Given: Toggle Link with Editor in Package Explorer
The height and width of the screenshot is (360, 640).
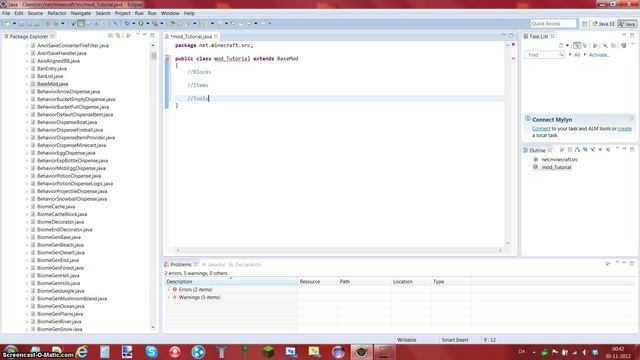Looking at the screenshot, I should [x=118, y=36].
